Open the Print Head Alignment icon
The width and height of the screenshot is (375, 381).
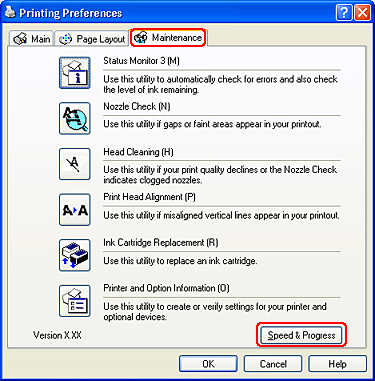[x=75, y=210]
